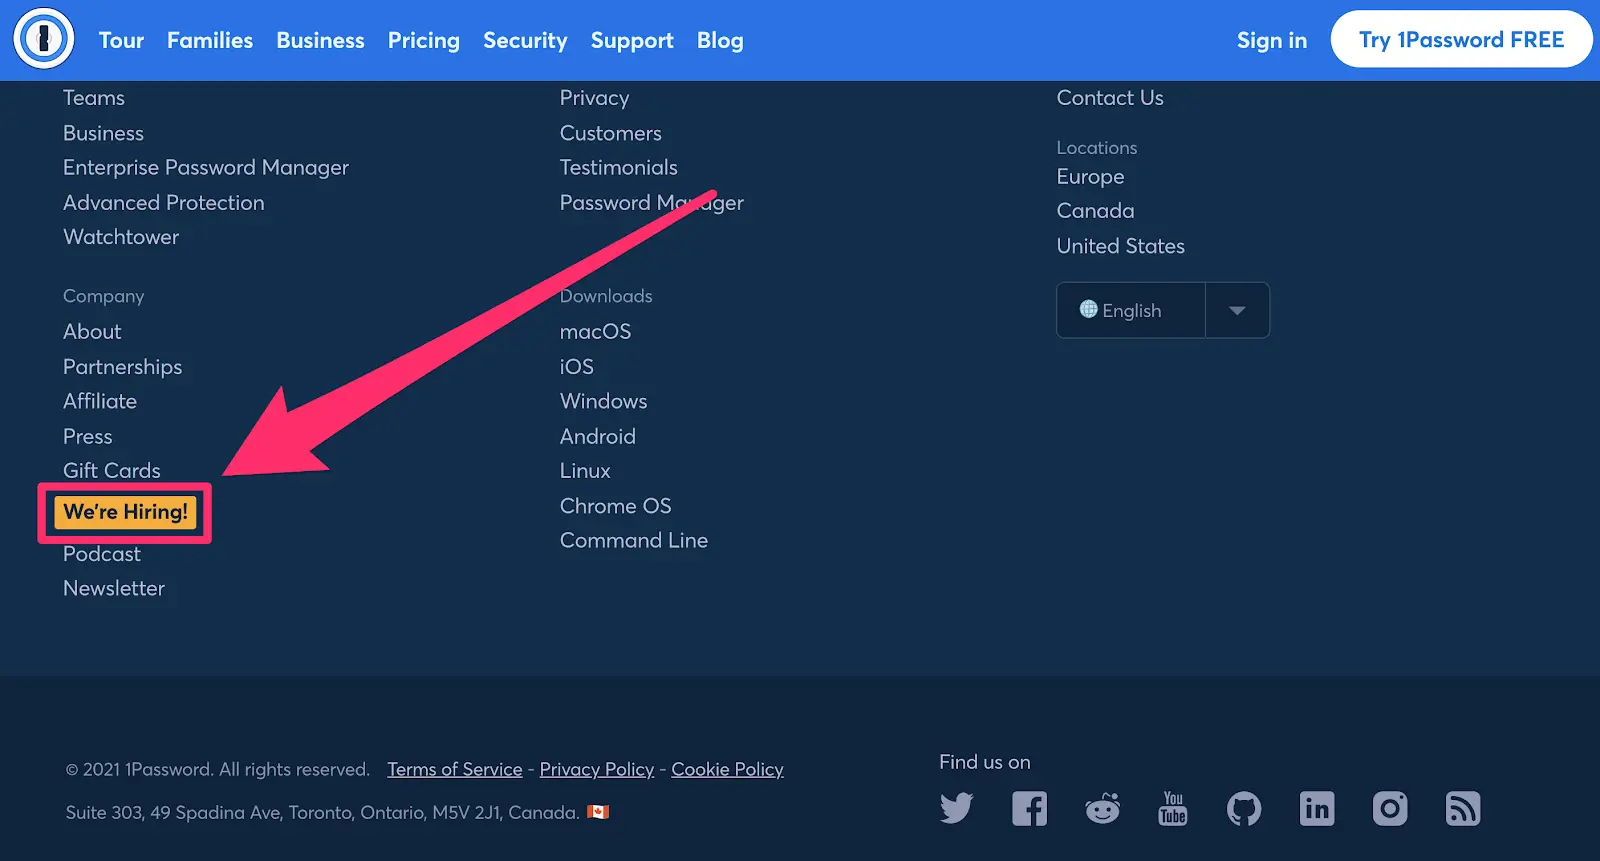Open the Terms of Service link
The image size is (1600, 861).
tap(455, 769)
